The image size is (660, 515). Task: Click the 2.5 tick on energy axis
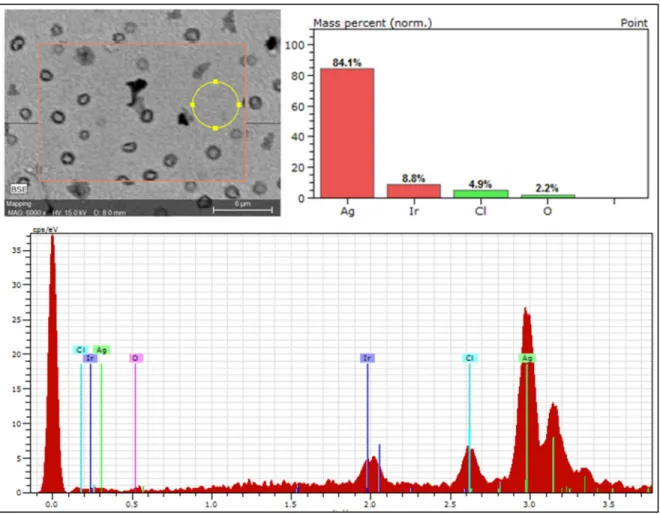(x=450, y=504)
